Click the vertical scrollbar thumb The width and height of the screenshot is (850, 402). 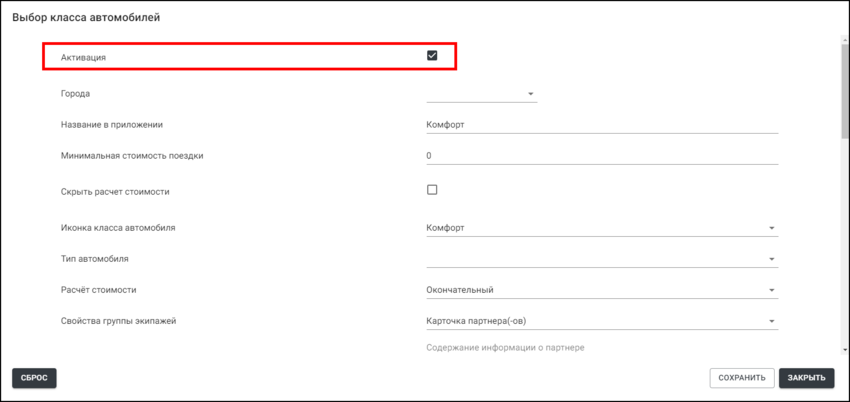[844, 90]
